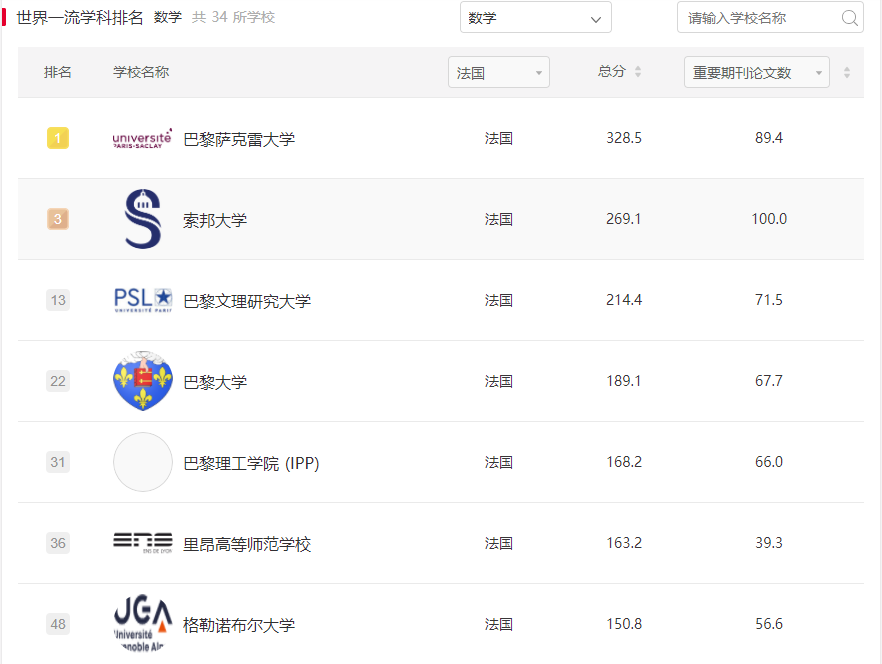Click the blank IPP logo placeholder

click(143, 462)
